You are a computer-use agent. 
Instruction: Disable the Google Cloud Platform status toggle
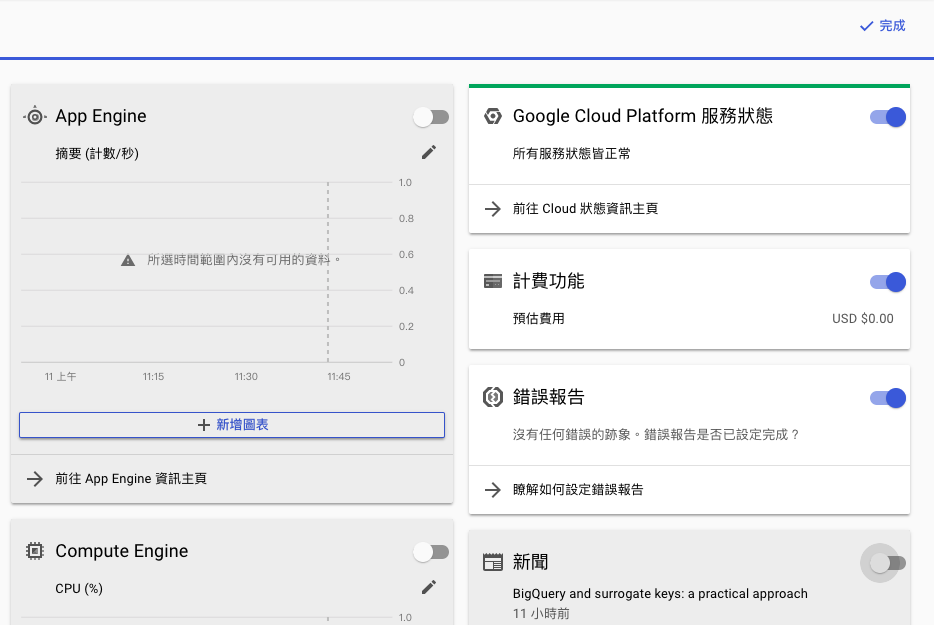[x=888, y=117]
